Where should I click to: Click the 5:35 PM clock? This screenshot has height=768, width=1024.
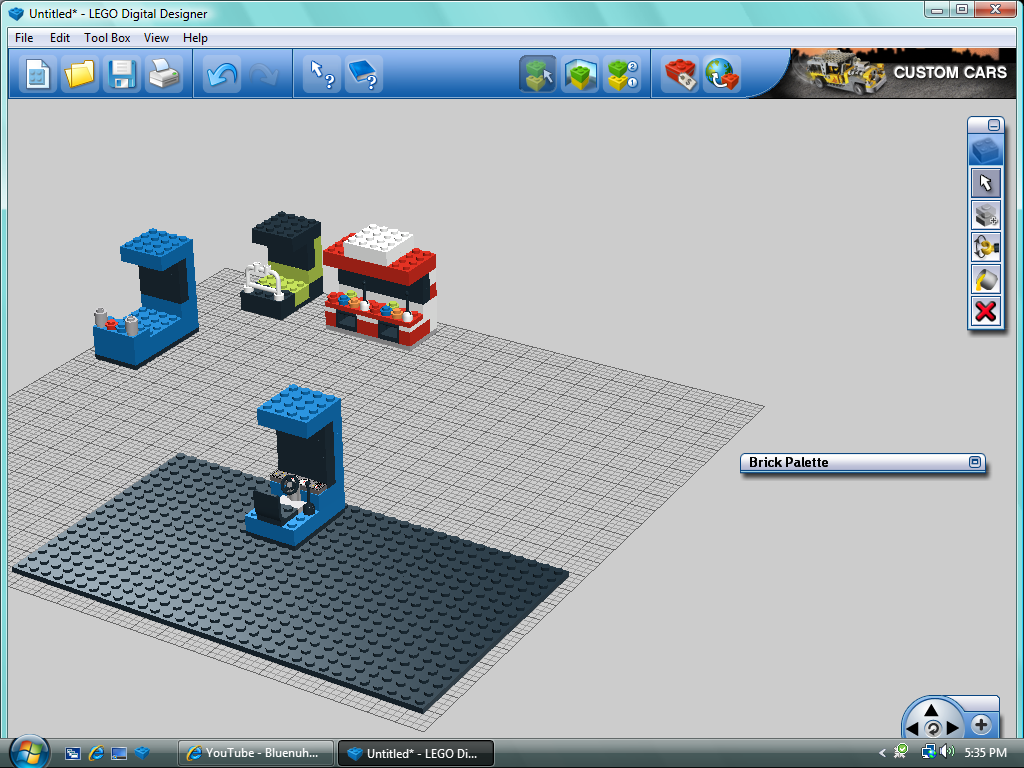pyautogui.click(x=985, y=752)
